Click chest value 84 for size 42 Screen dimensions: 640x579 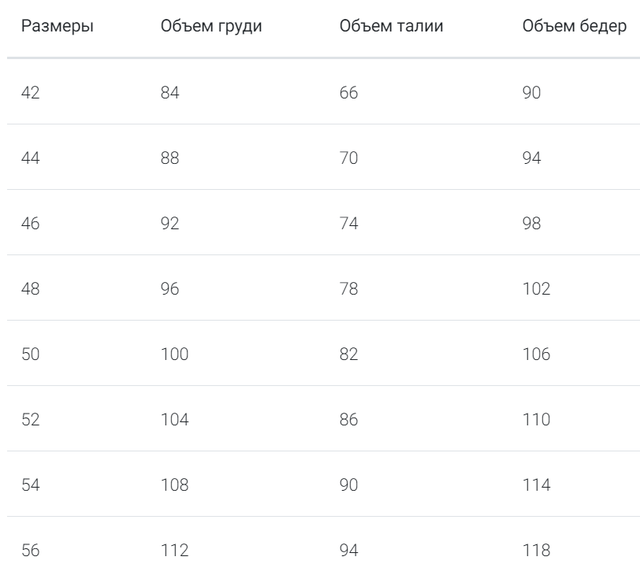coord(170,93)
